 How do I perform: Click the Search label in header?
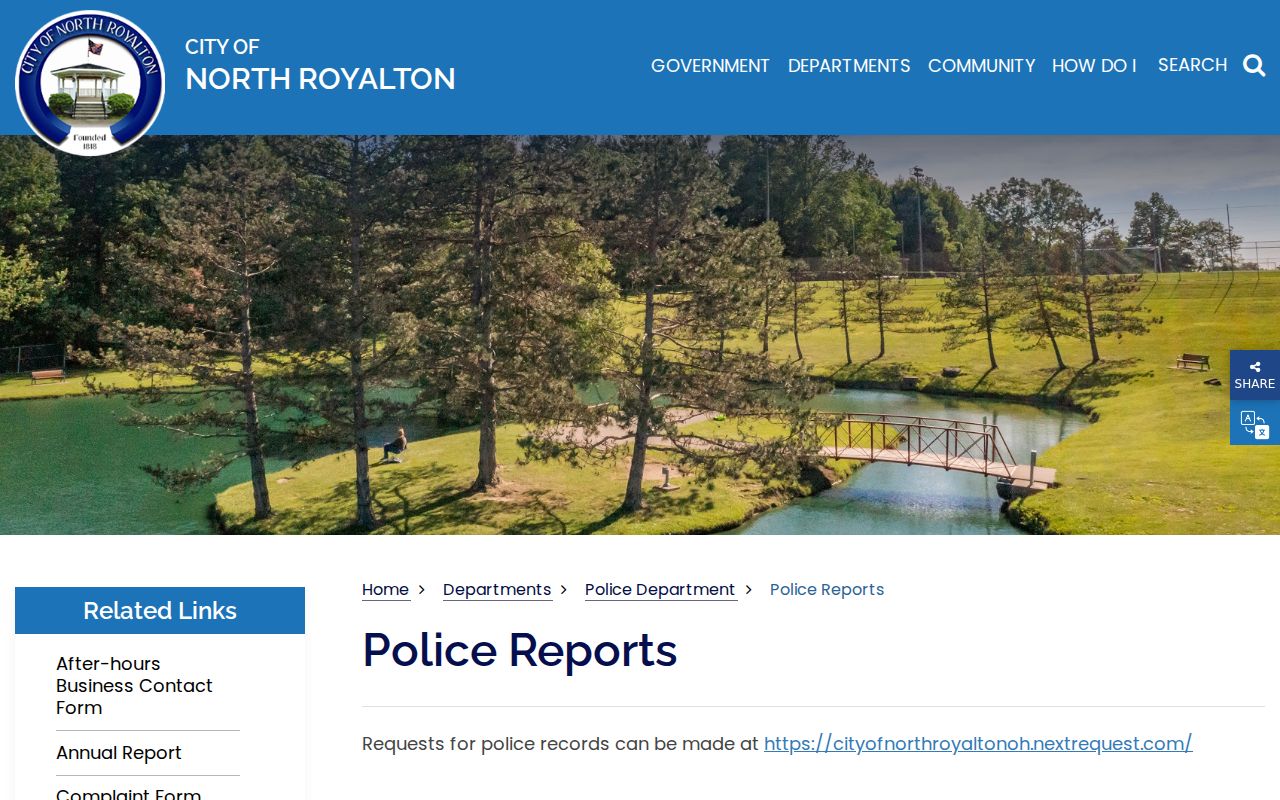1192,65
